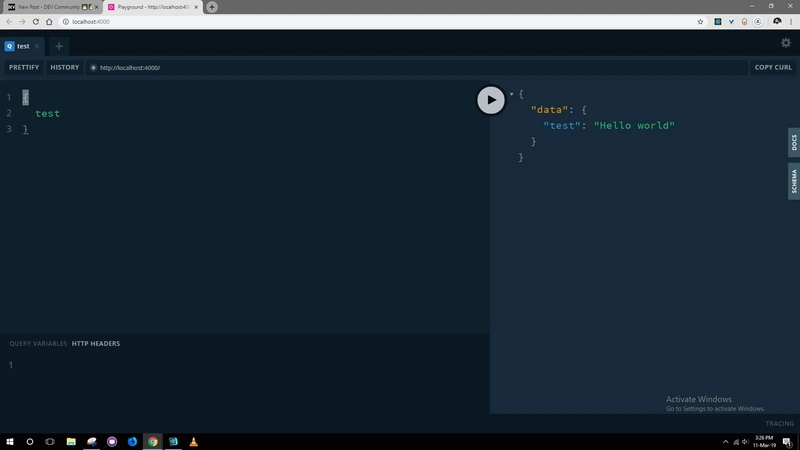The width and height of the screenshot is (800, 450).
Task: Open the Tracing panel
Action: [780, 423]
